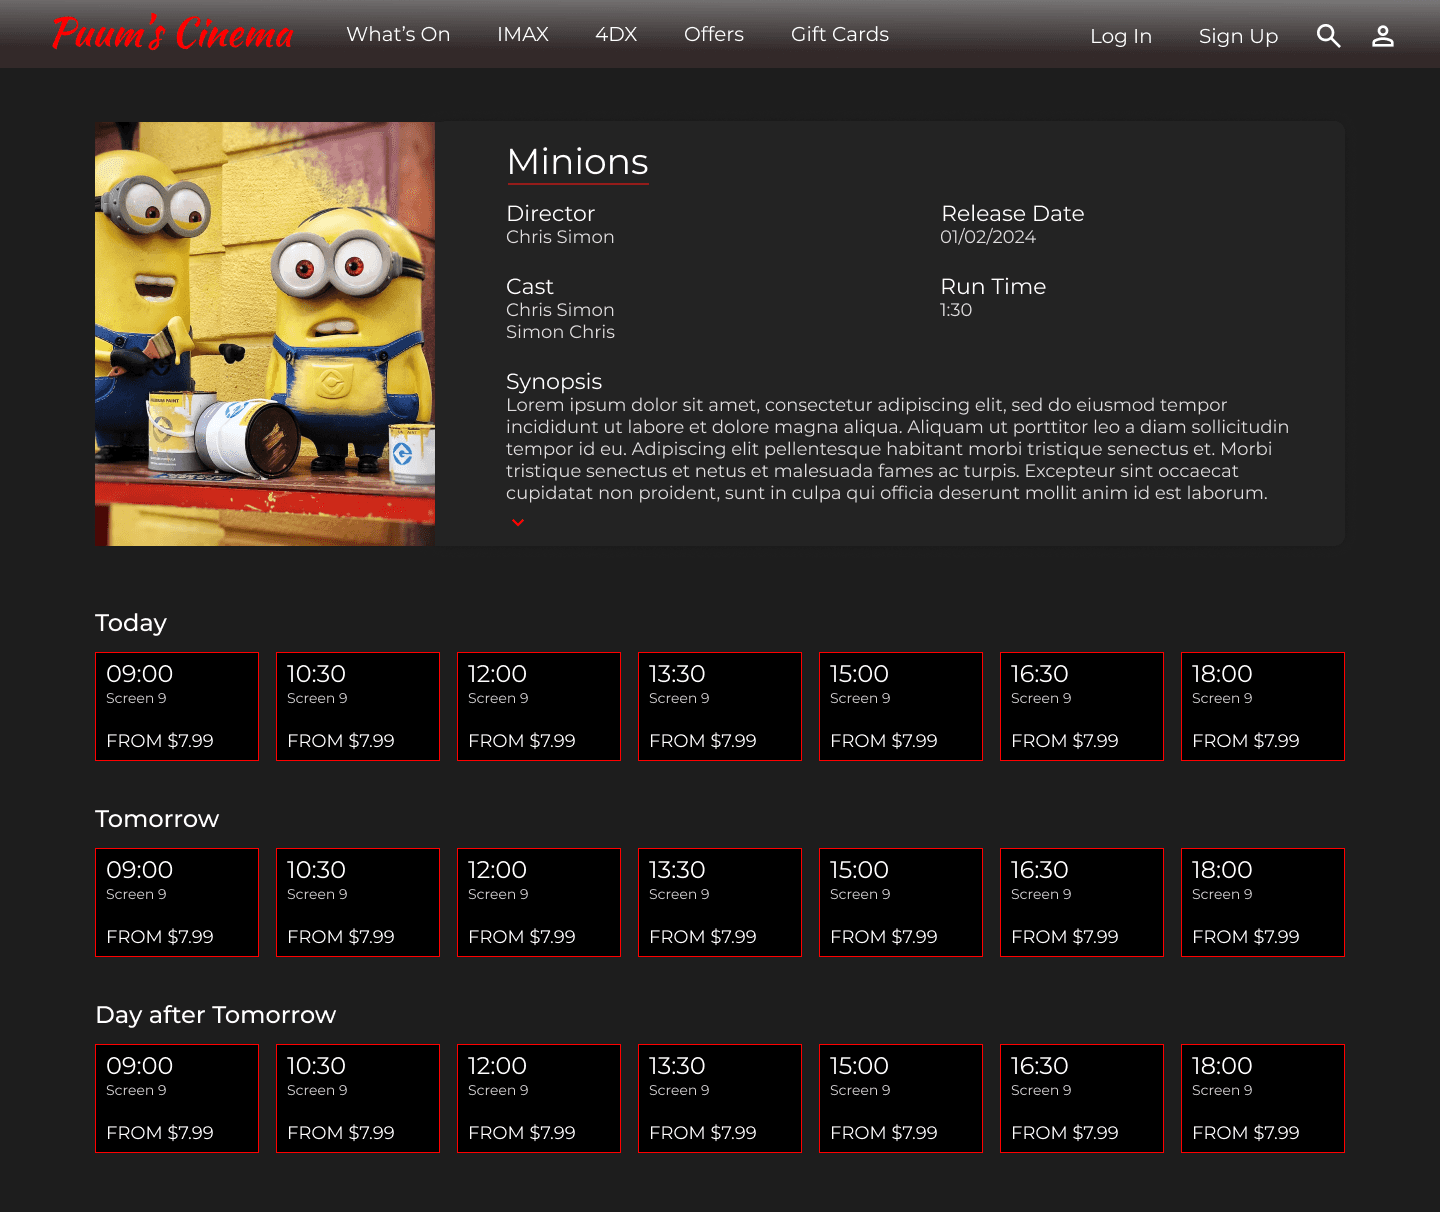
Task: Select Day after Tomorrow 13:30 screening
Action: 720,1099
